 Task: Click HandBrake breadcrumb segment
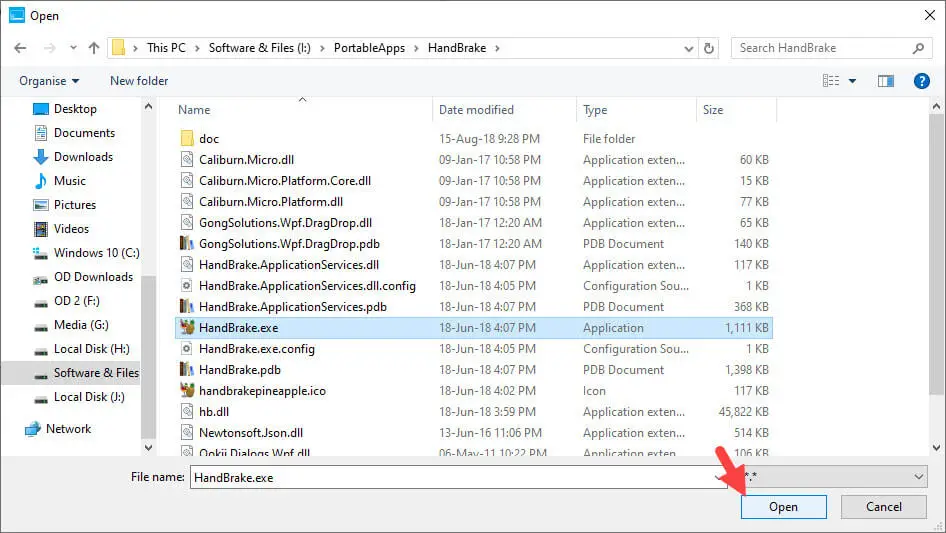point(457,48)
